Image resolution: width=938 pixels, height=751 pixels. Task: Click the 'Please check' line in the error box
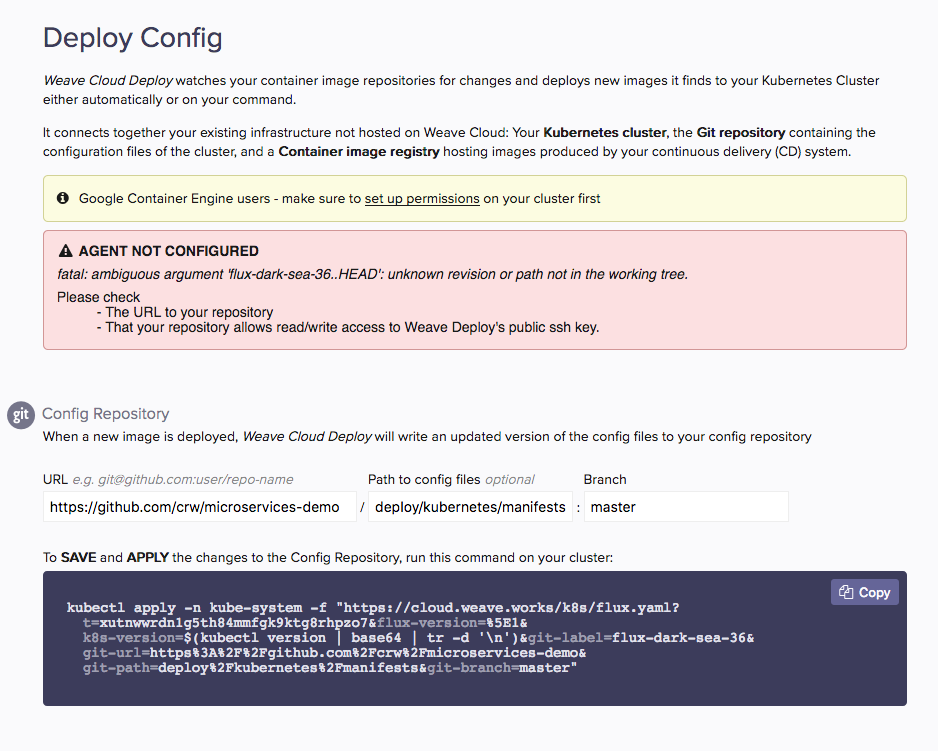[98, 297]
